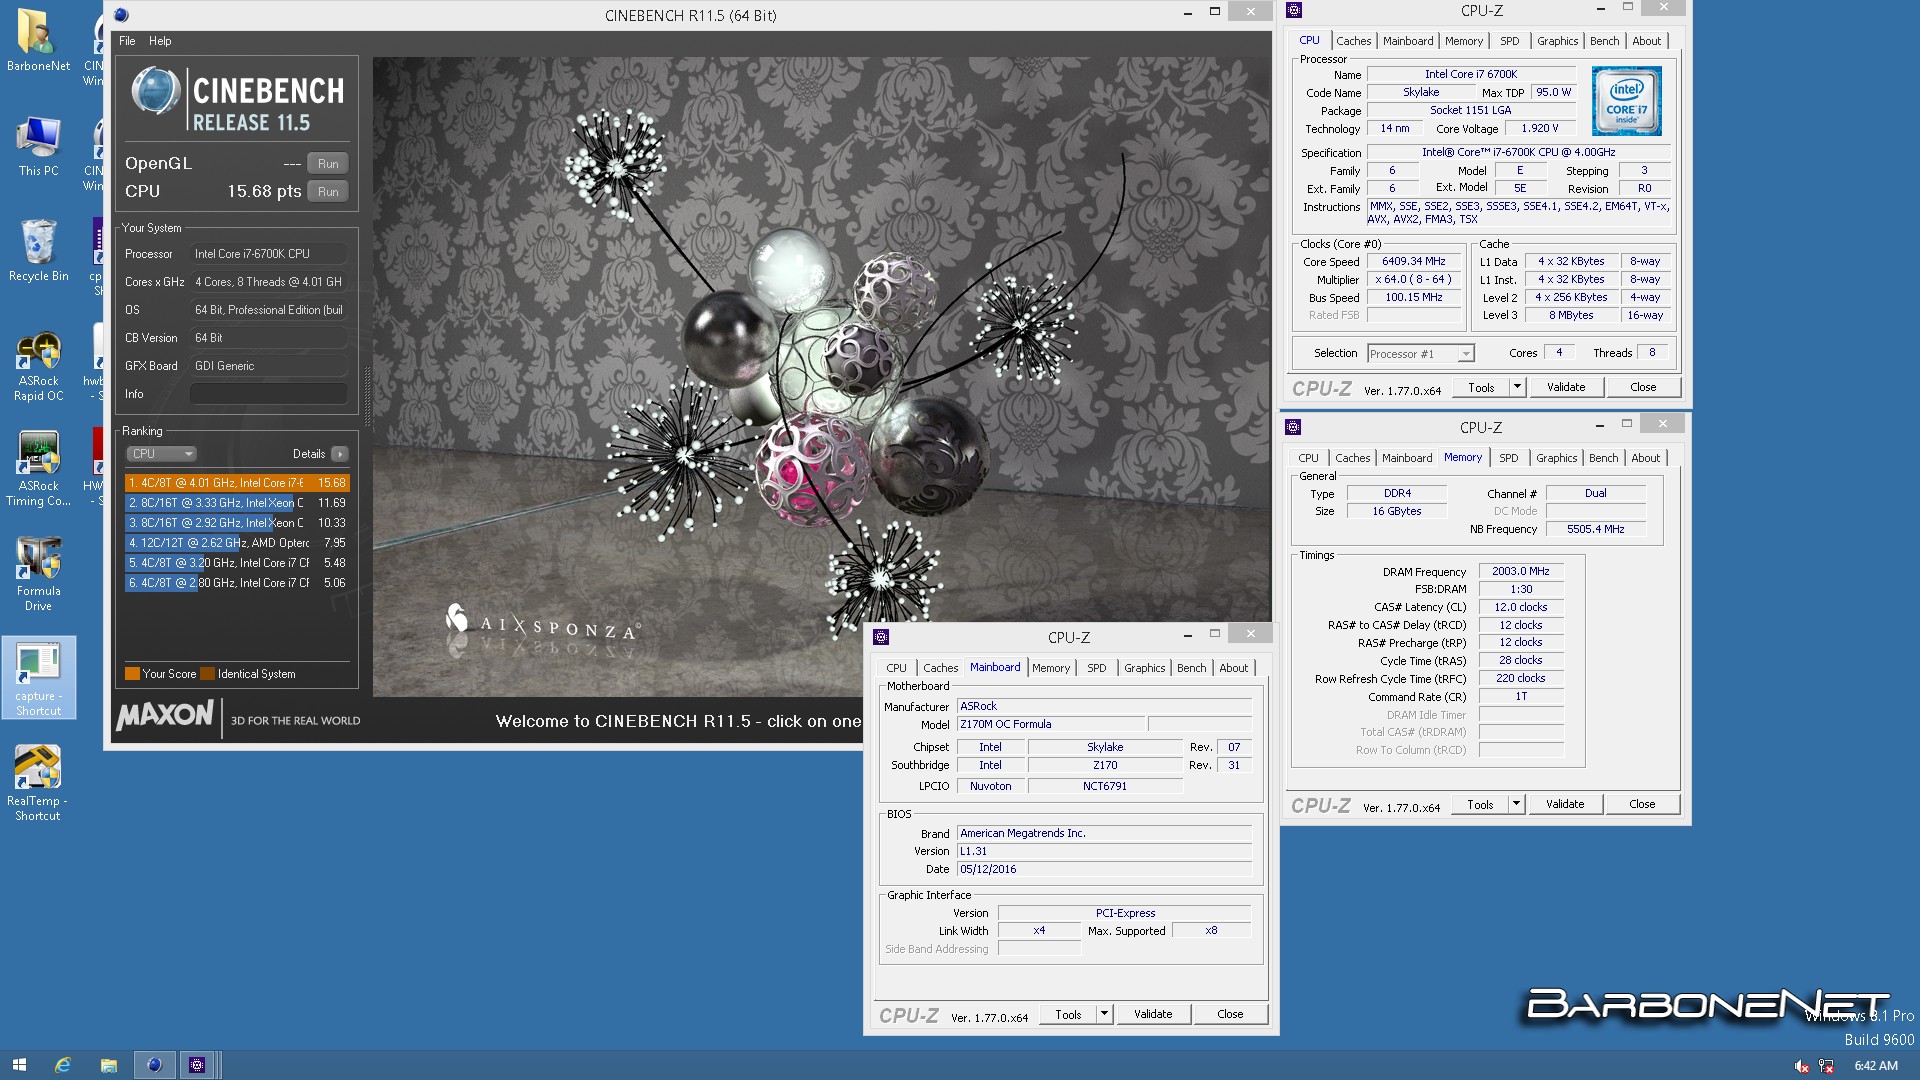Expand Tools dropdown arrow in Memory CPU-Z window

1516,804
